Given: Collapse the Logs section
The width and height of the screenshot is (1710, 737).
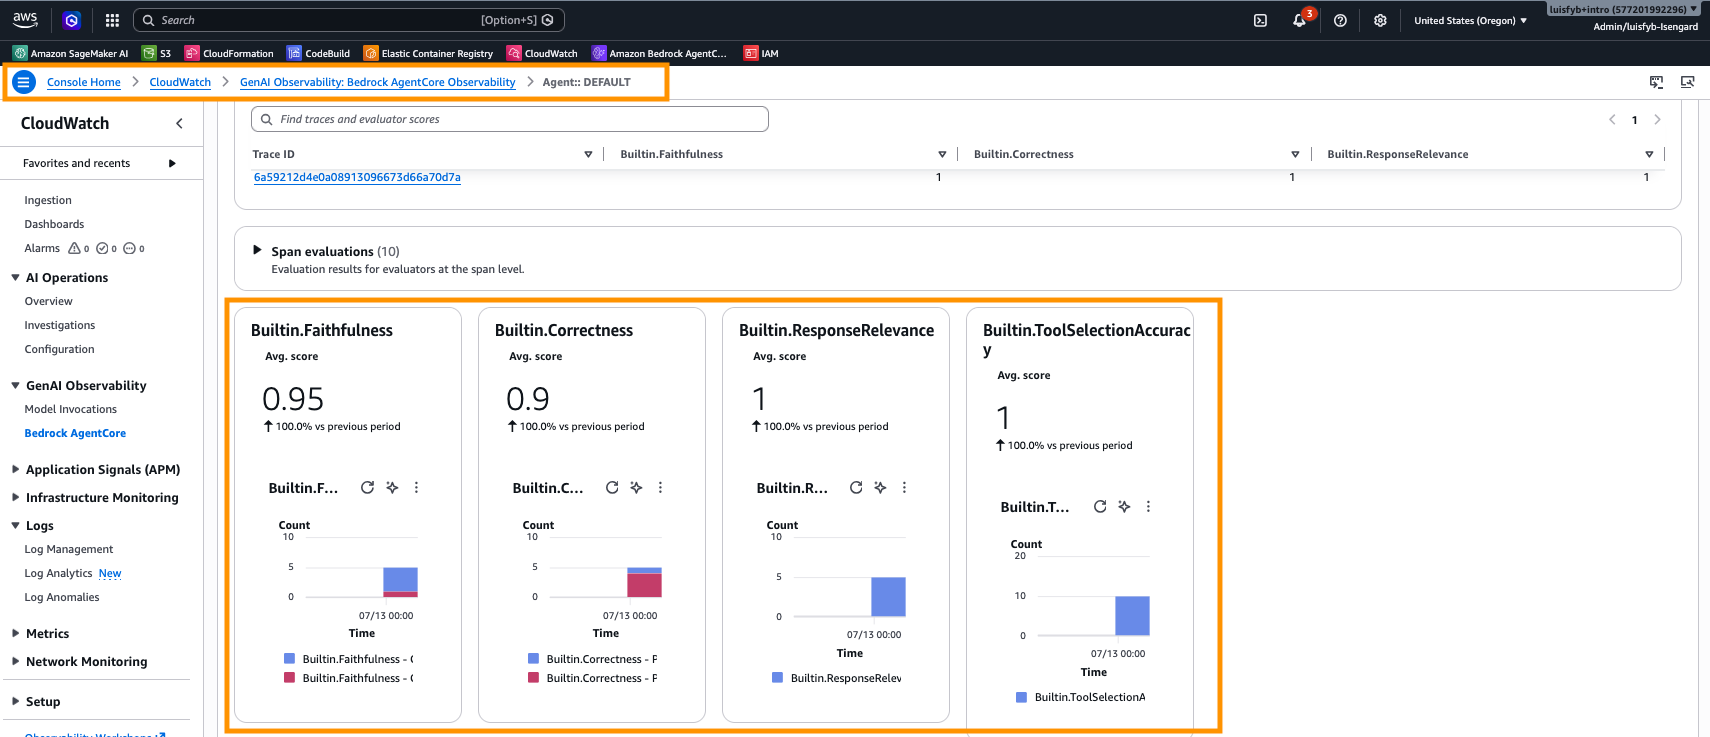Looking at the screenshot, I should tap(15, 525).
